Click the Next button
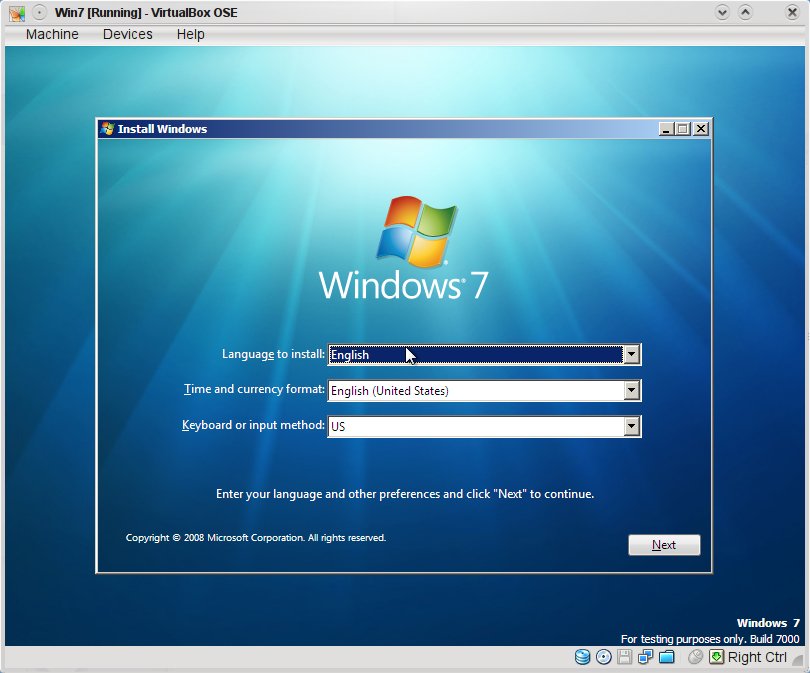The image size is (810, 673). [664, 545]
